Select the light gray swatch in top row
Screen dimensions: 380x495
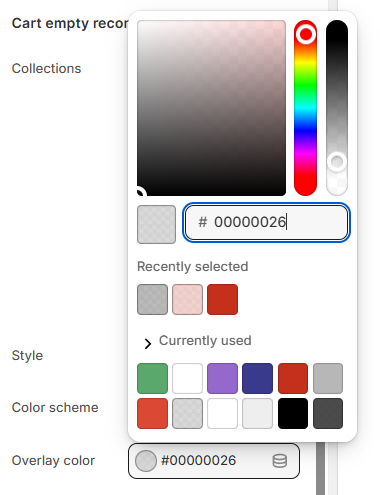pos(328,378)
